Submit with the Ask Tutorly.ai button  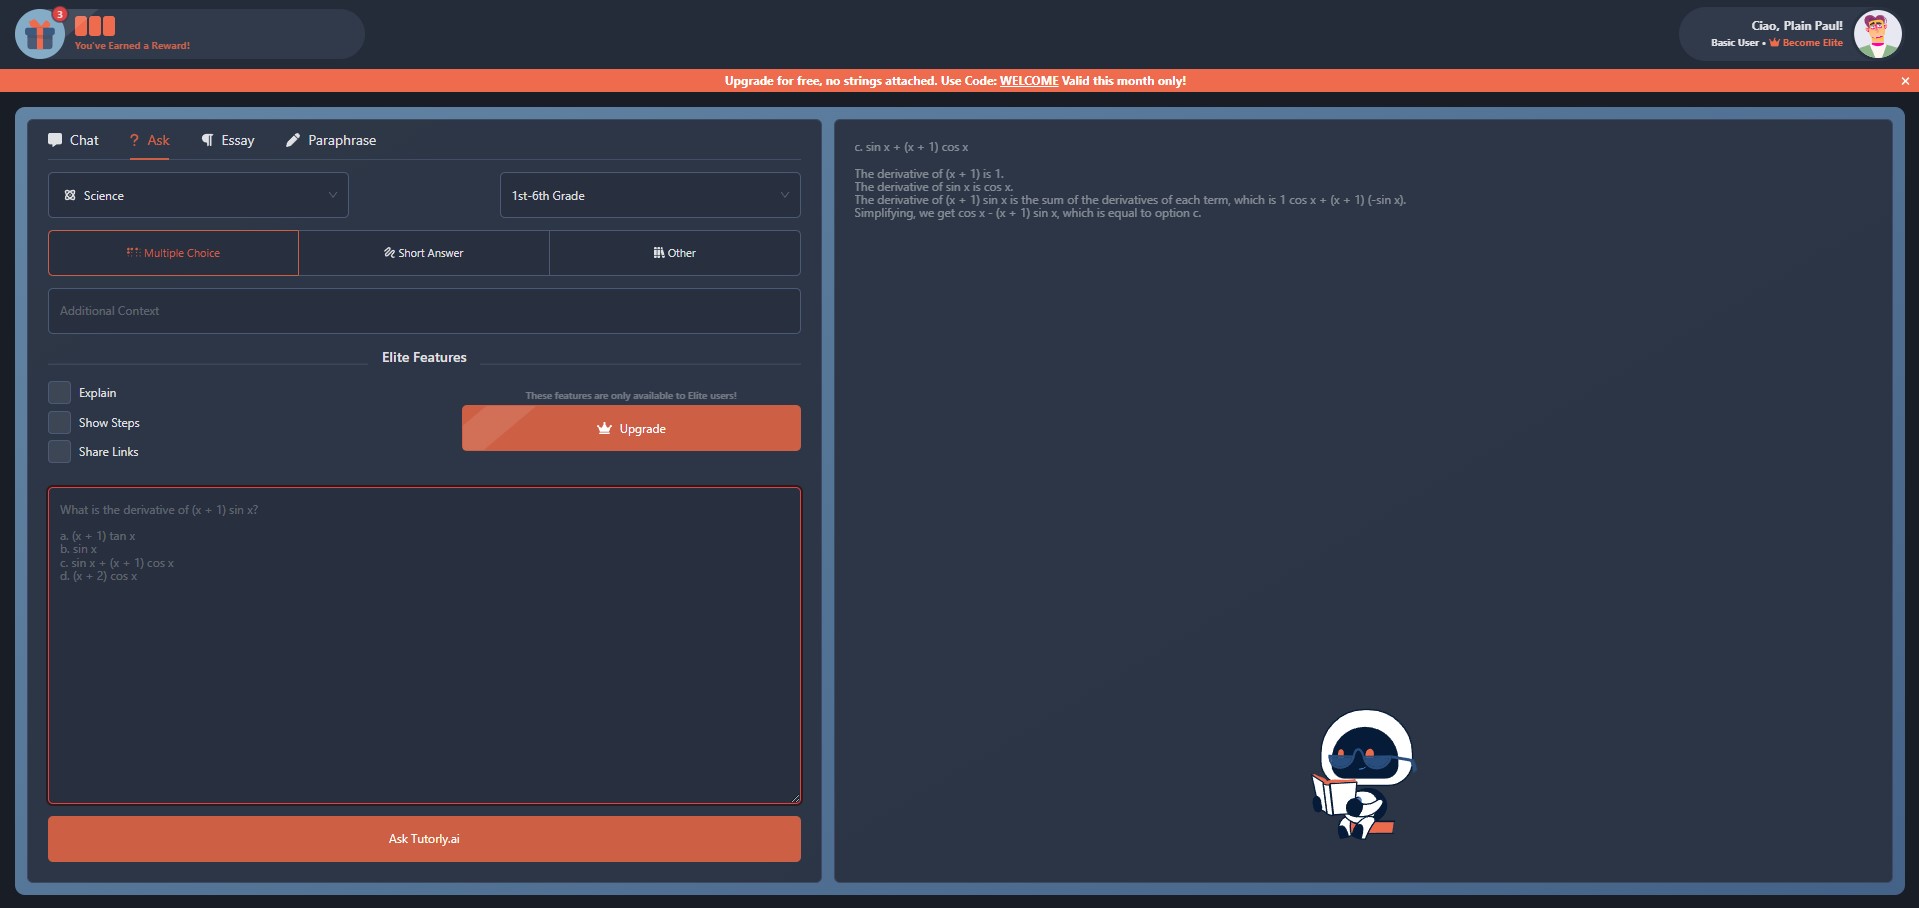tap(424, 839)
